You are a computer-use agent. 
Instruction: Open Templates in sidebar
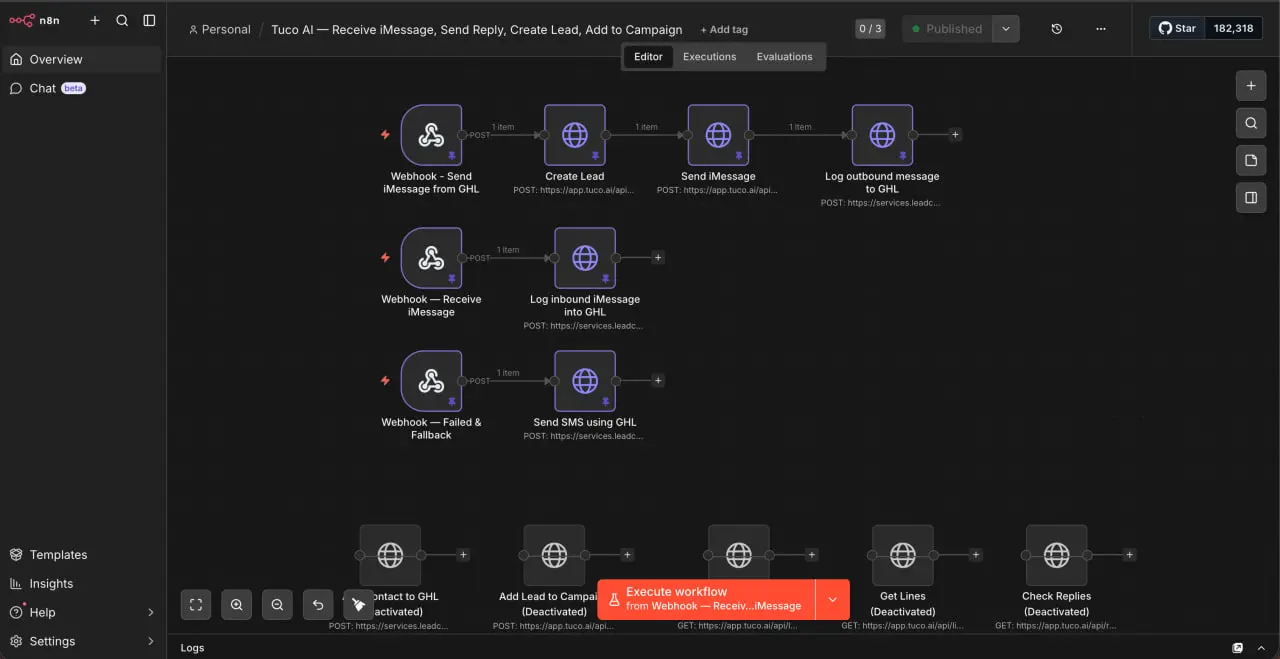(82, 554)
